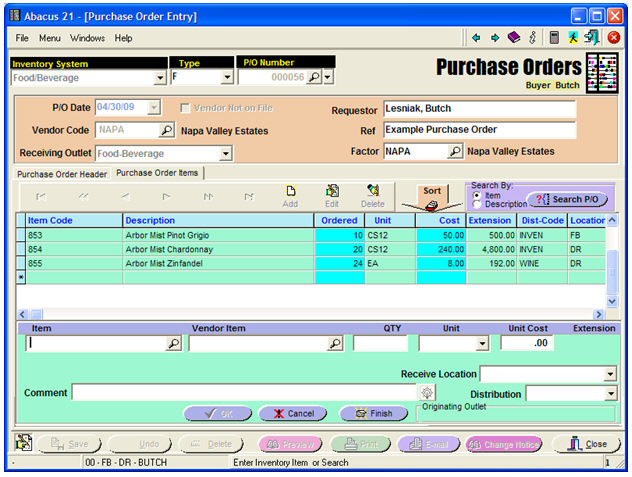Click the Factor field search magnifier
Viewport: 632px width, 477px height.
[x=455, y=152]
